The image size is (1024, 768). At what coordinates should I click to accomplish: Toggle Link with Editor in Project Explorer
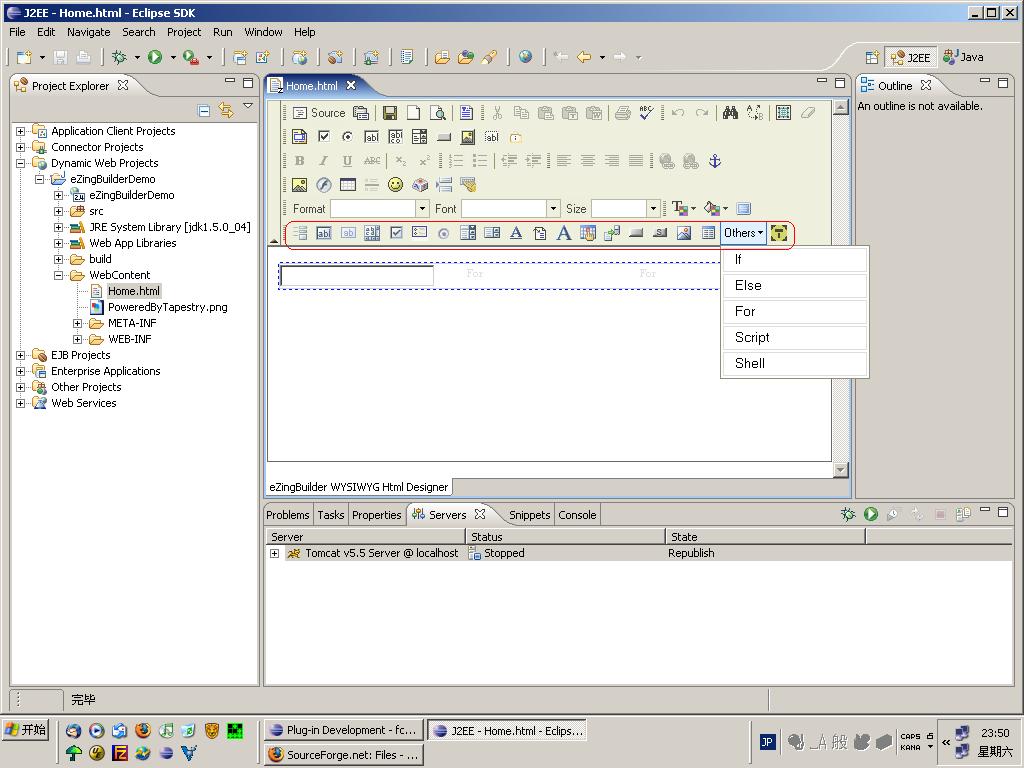[226, 111]
